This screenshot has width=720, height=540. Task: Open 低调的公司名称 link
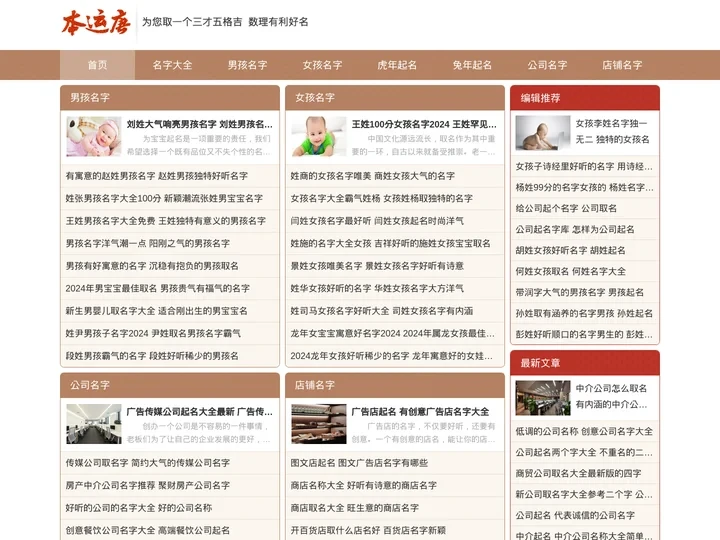coord(584,432)
